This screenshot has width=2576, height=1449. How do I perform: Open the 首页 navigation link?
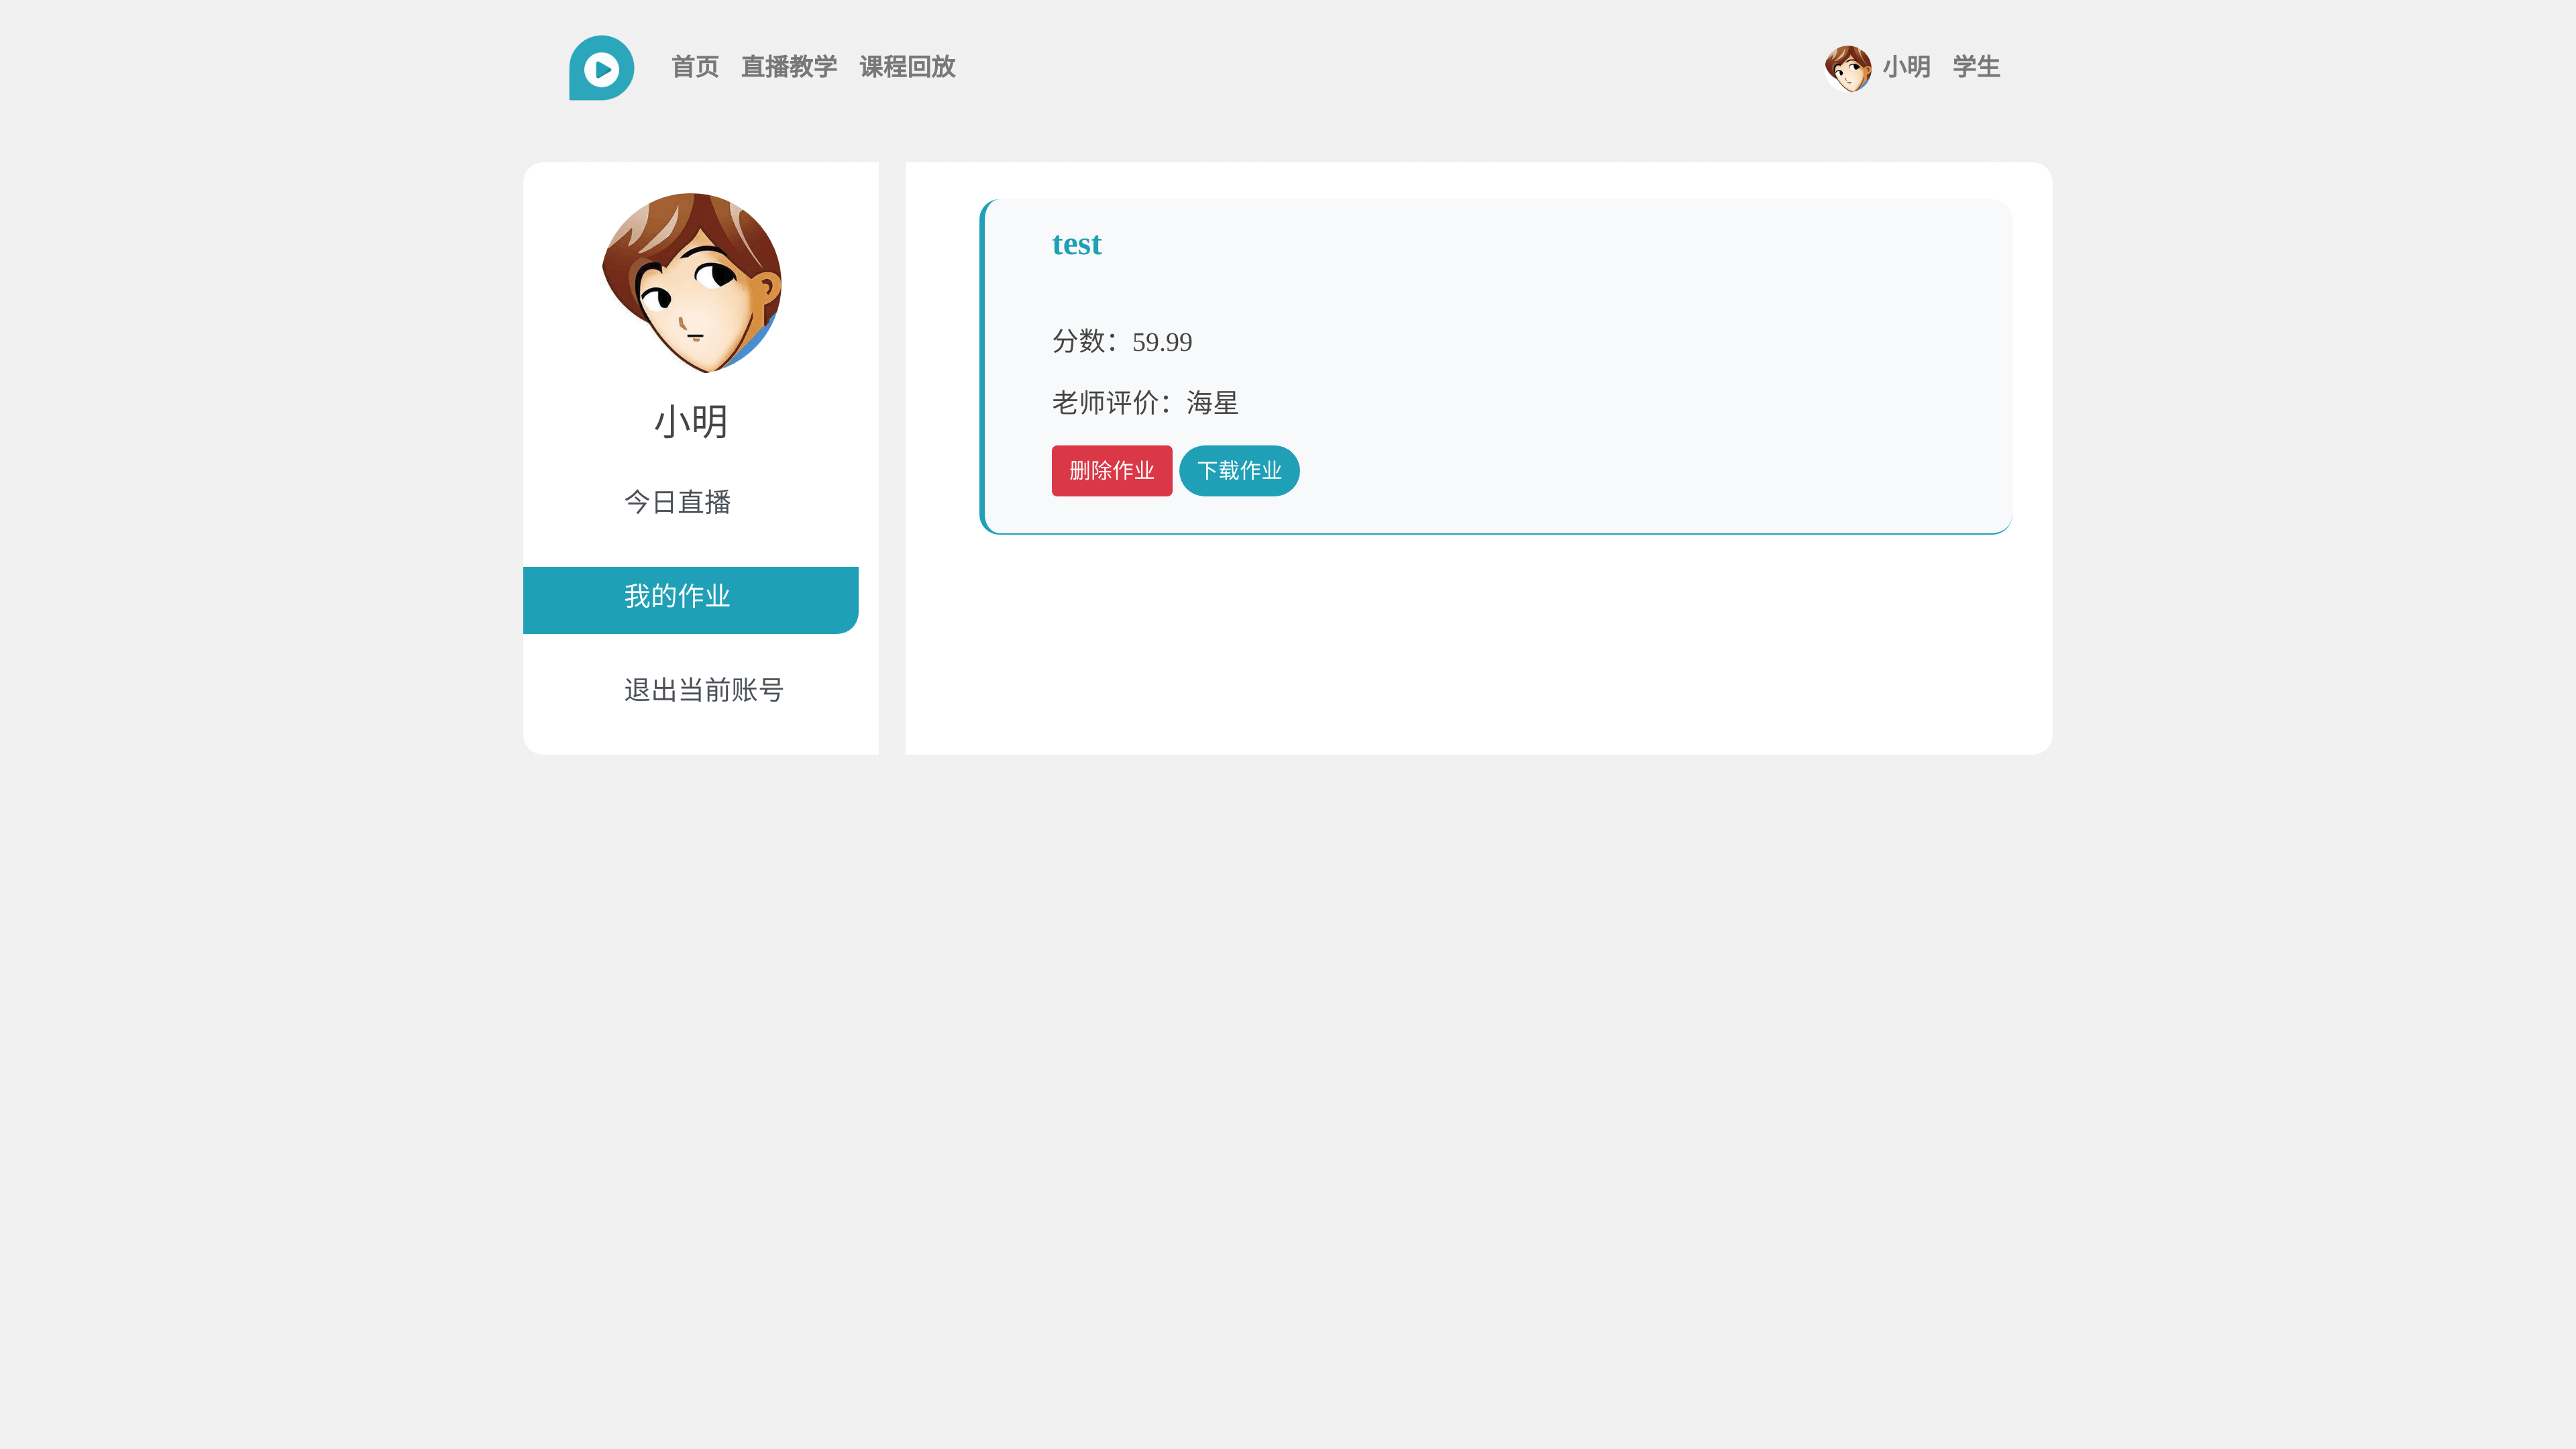click(694, 67)
